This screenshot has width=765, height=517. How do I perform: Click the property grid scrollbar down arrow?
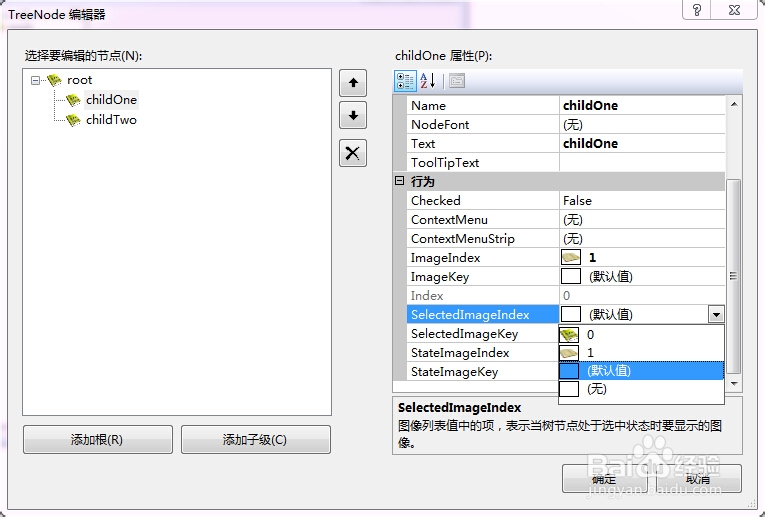point(734,384)
